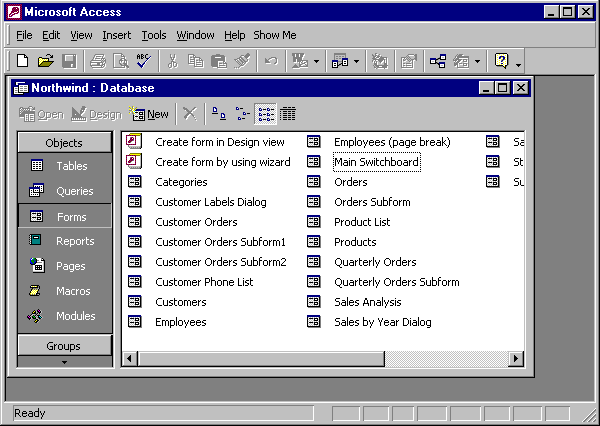Select Tables in the Objects bar
The height and width of the screenshot is (426, 600).
(64, 166)
